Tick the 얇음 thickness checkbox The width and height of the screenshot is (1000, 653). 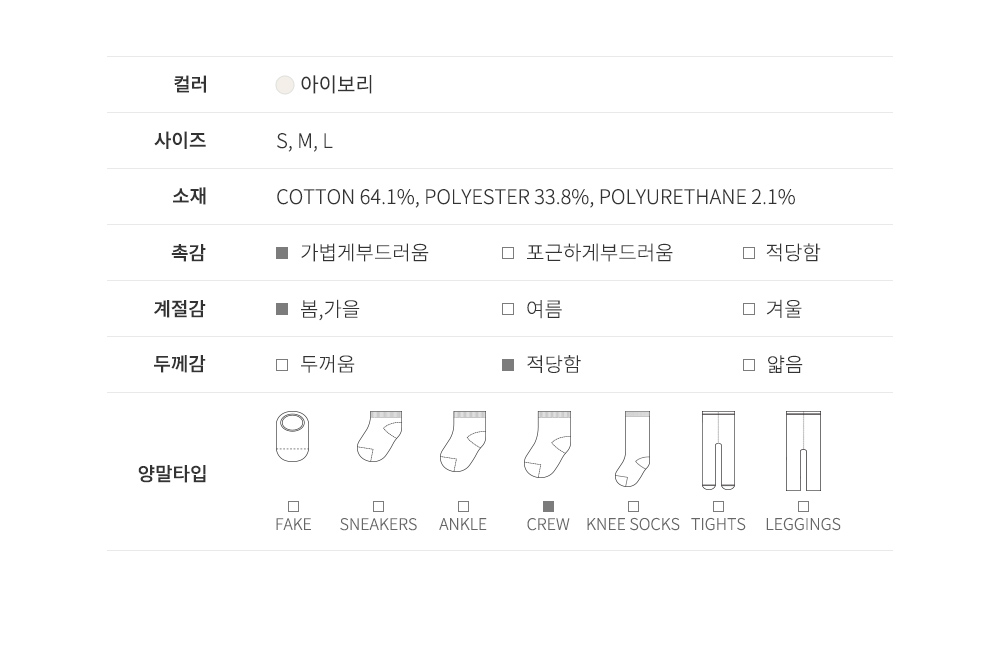pos(749,365)
